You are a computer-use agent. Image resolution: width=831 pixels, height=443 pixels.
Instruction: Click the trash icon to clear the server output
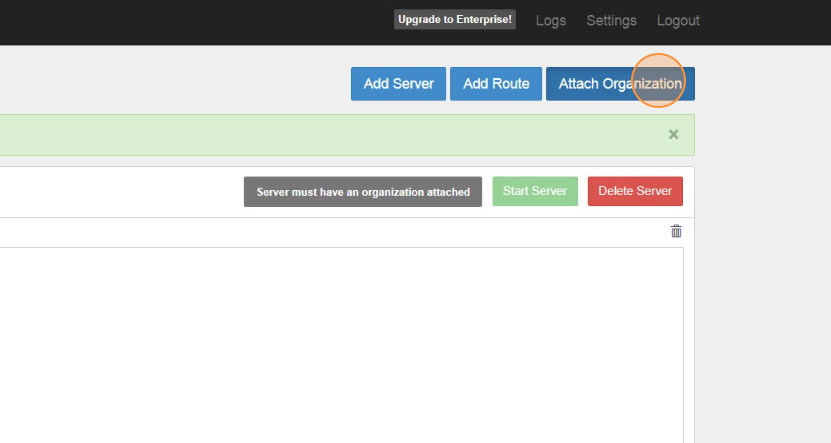coord(676,231)
